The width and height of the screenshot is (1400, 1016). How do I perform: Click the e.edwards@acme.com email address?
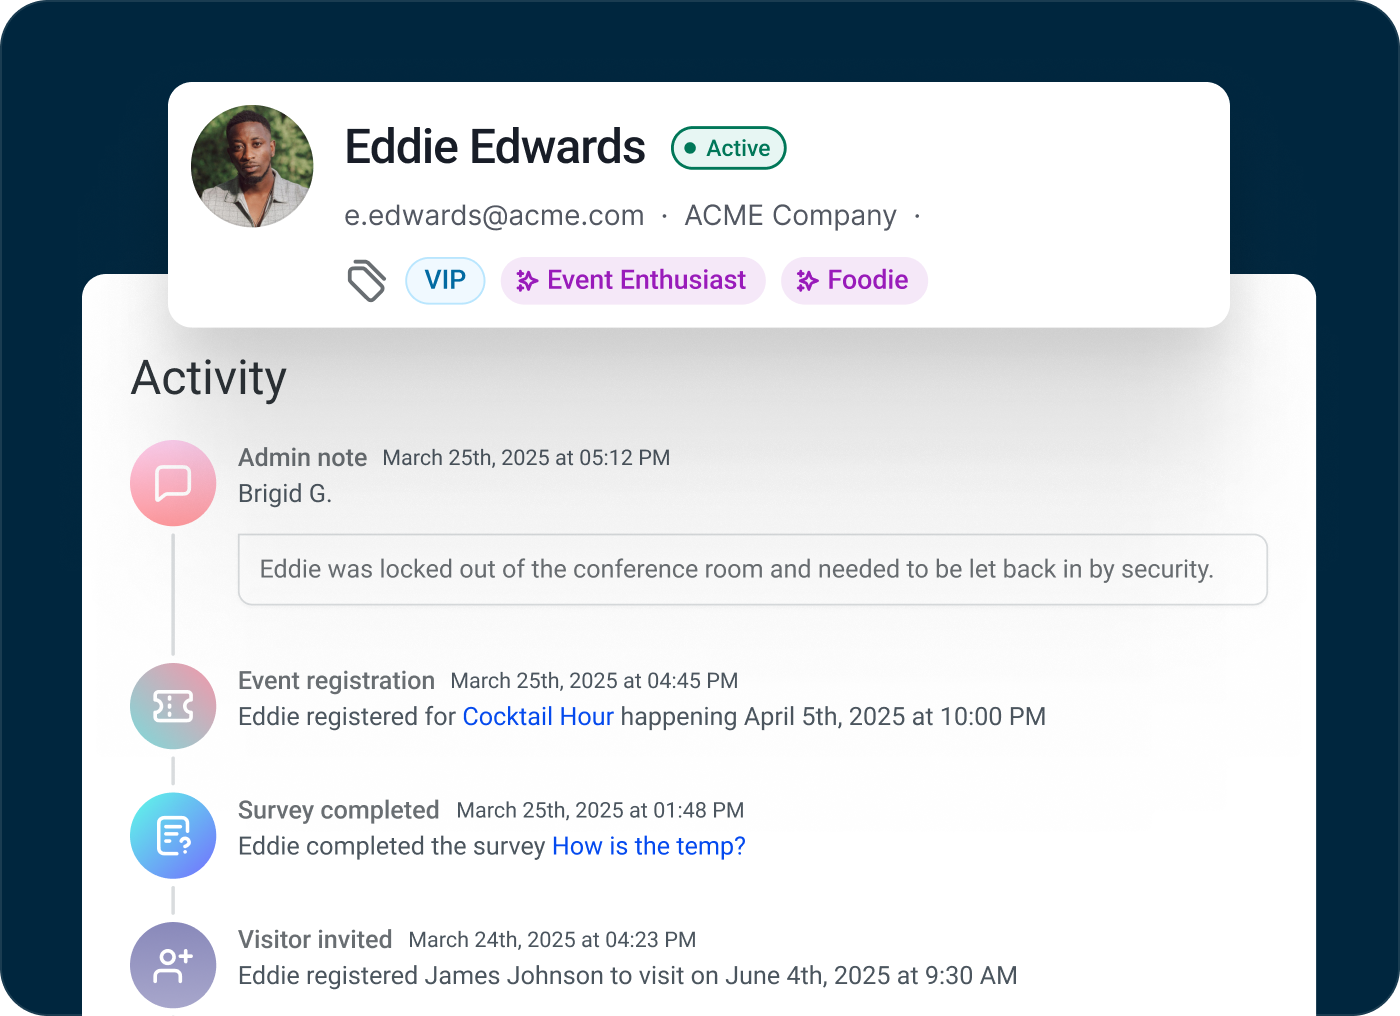click(x=494, y=216)
